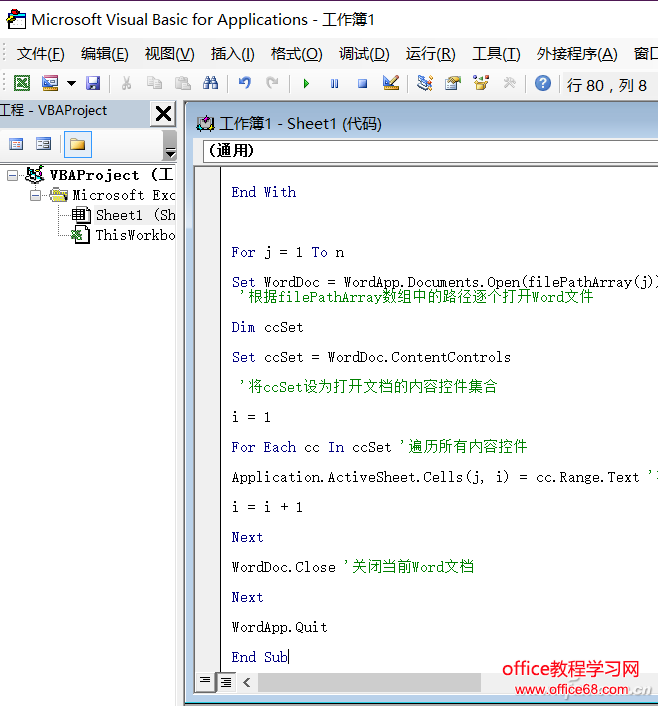Toggle Folders view in project panel
658x706 pixels.
click(x=77, y=145)
